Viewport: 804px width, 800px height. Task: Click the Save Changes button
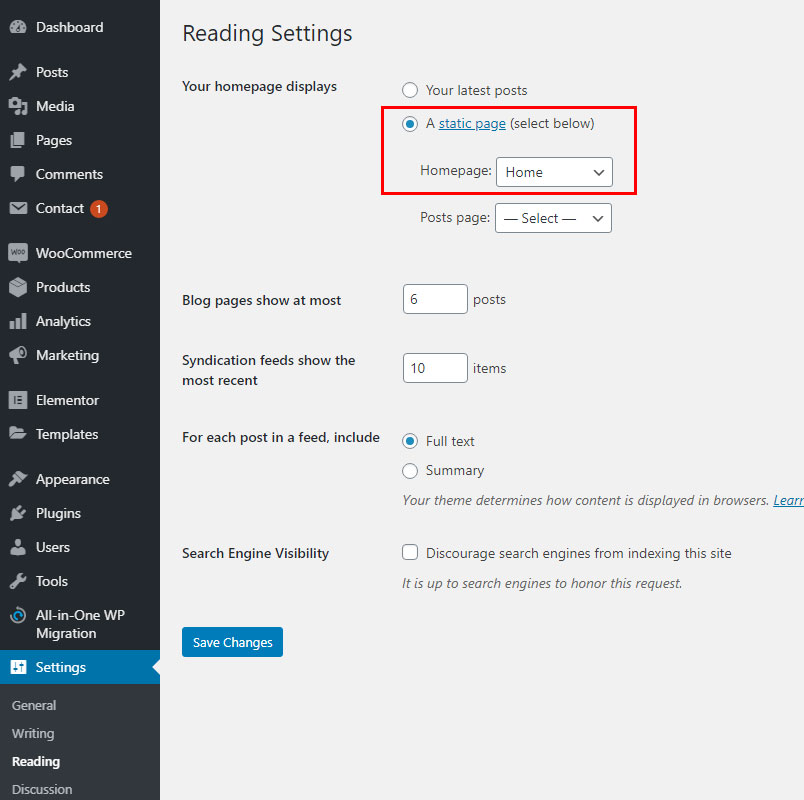pyautogui.click(x=232, y=642)
